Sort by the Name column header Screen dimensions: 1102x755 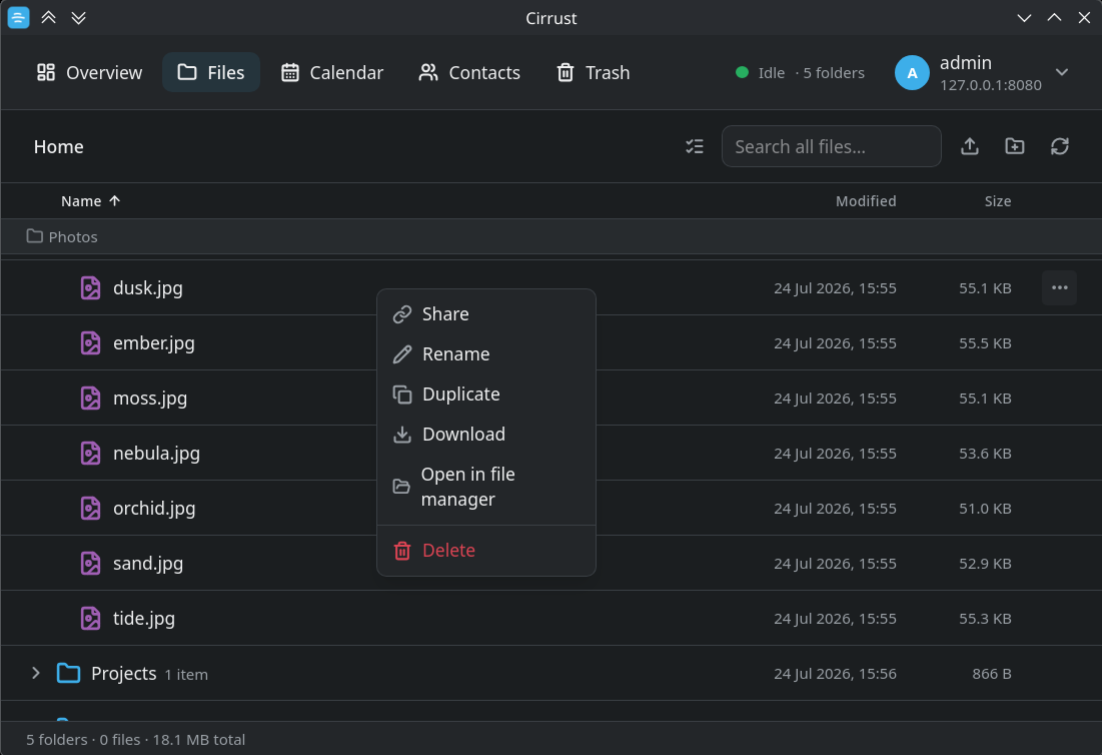click(x=91, y=201)
